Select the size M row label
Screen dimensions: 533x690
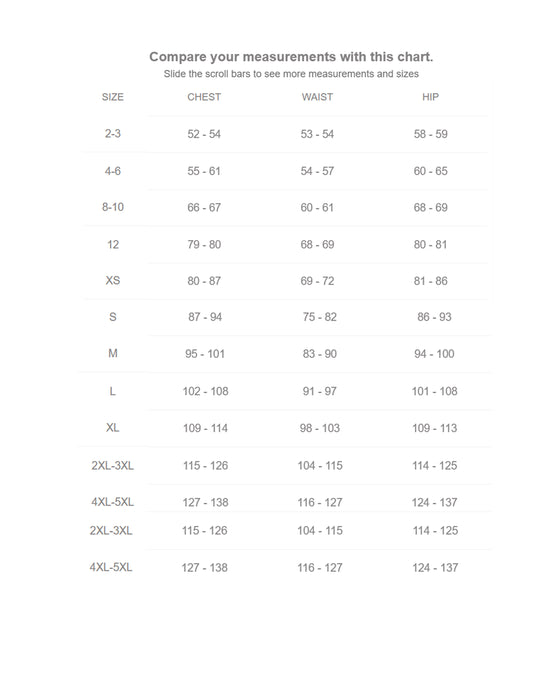[113, 353]
